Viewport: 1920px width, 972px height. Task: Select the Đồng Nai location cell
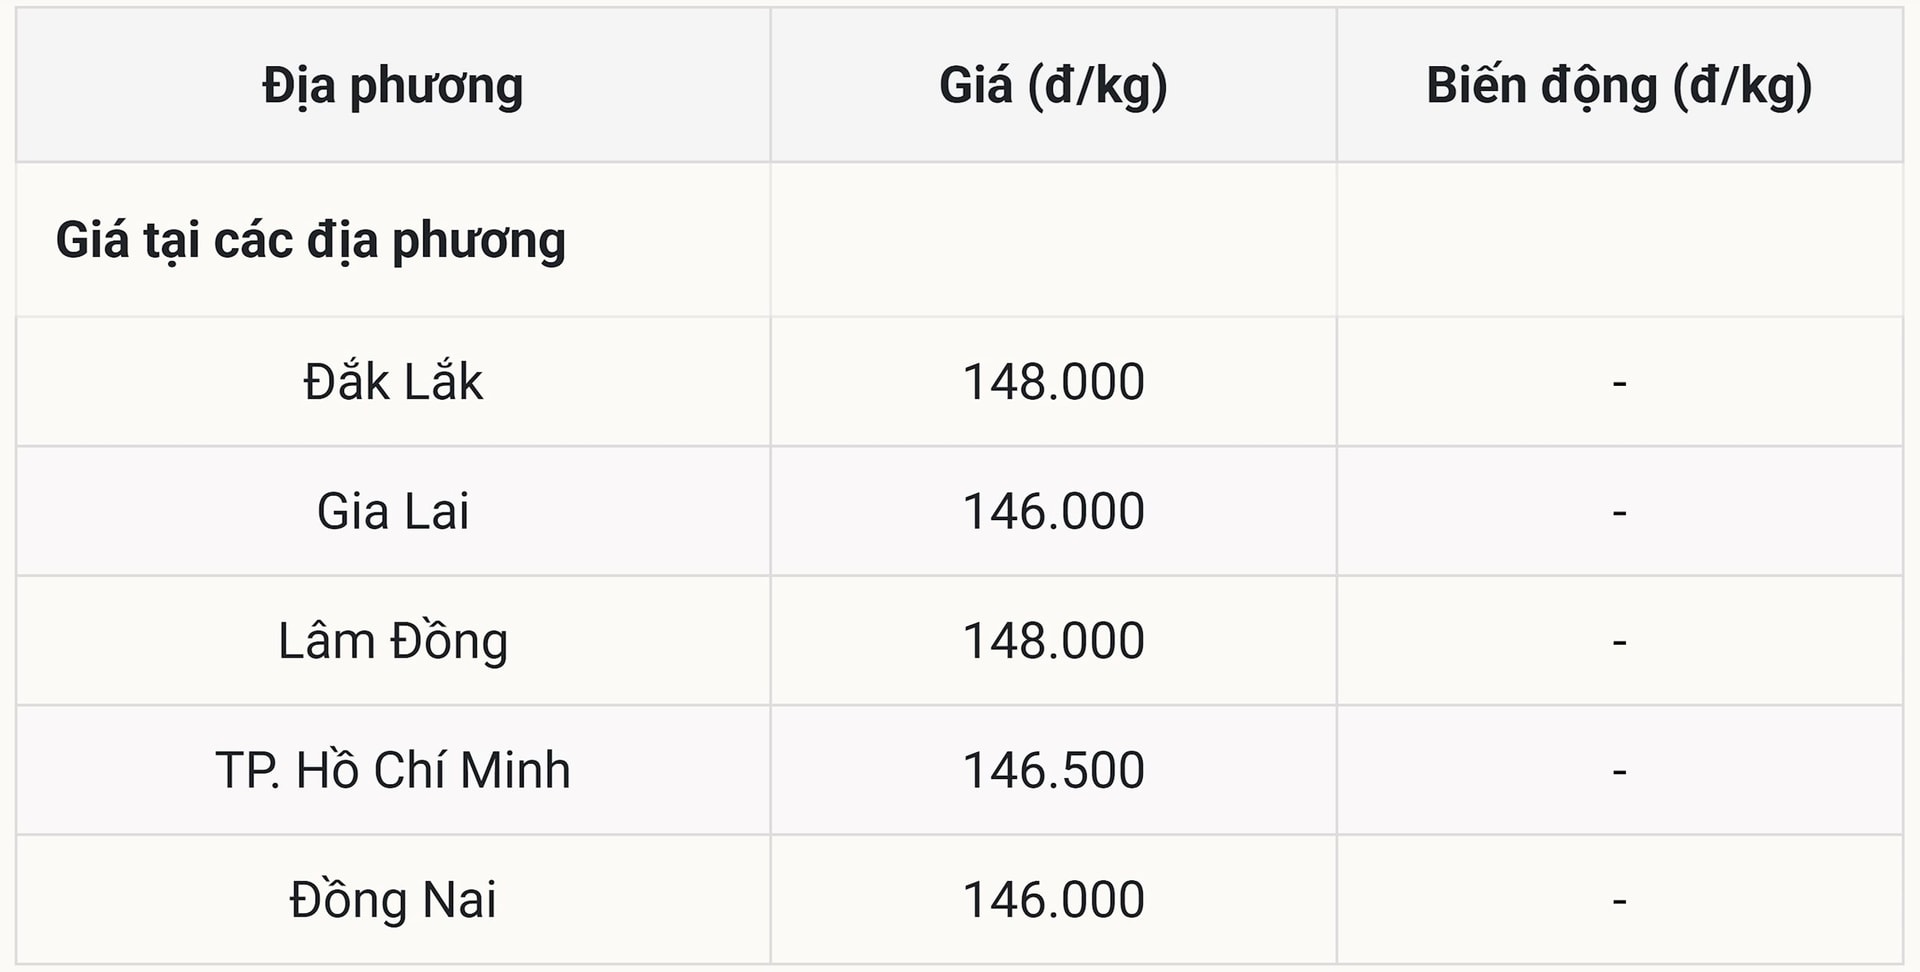(x=393, y=900)
